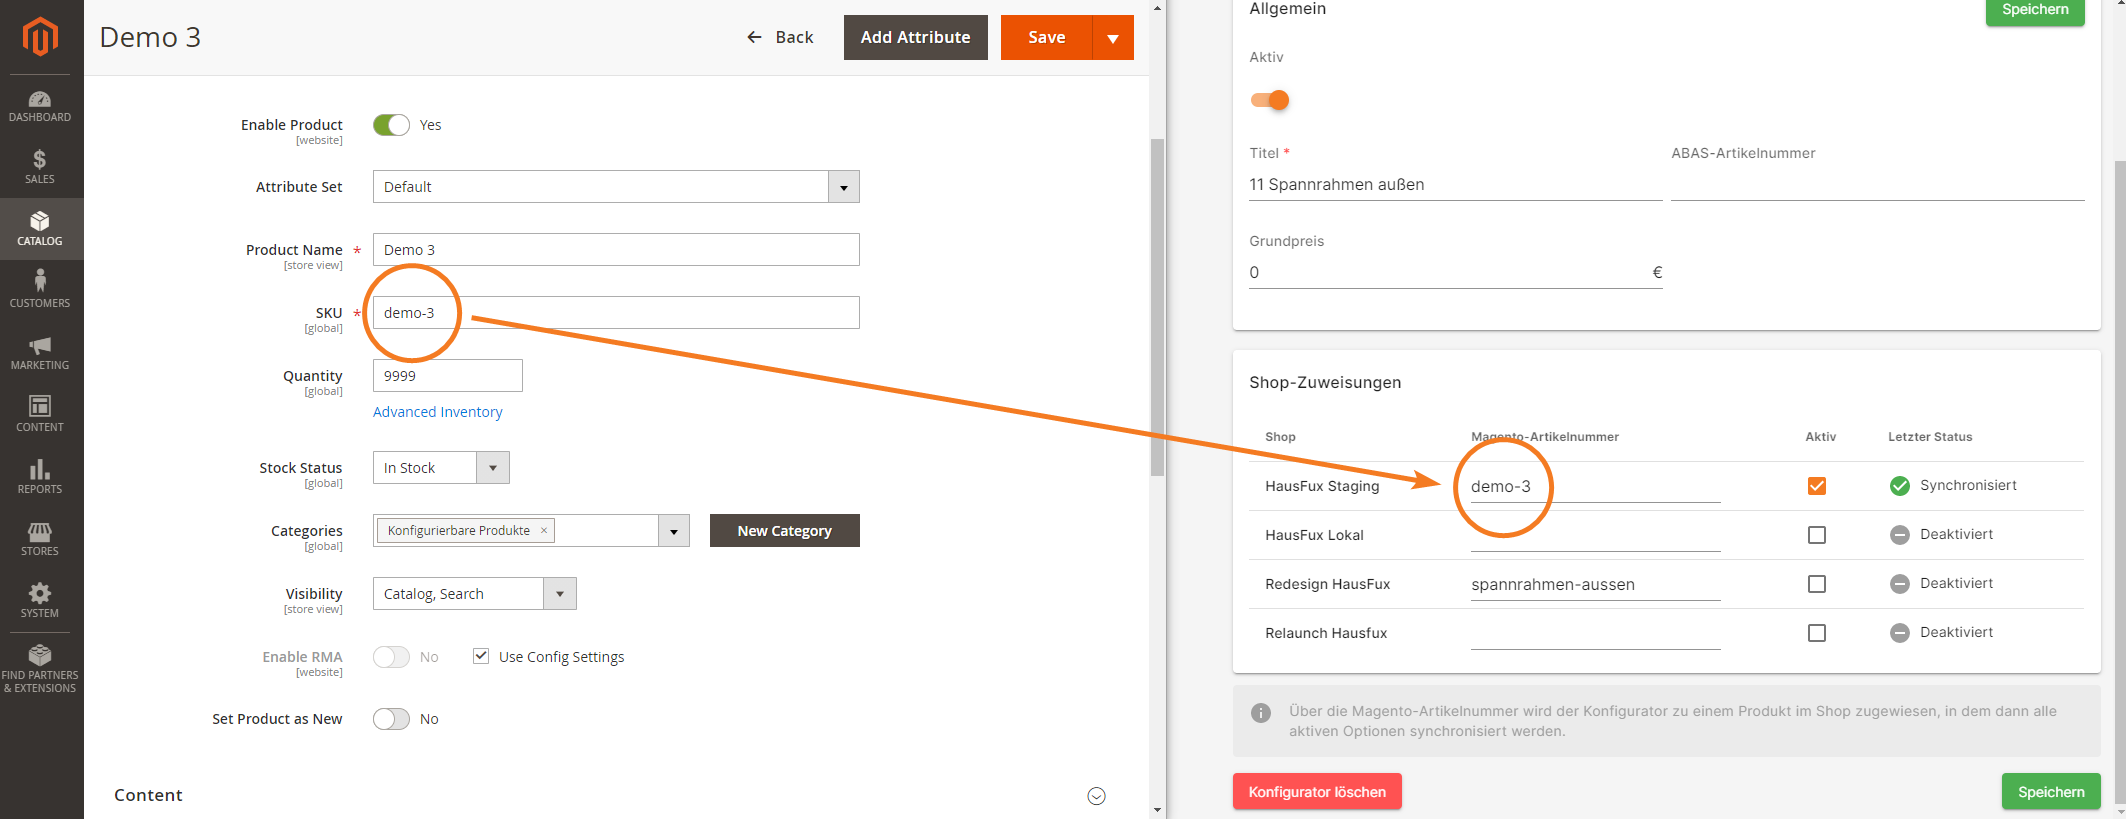Open the Stores sidebar menu

40,539
